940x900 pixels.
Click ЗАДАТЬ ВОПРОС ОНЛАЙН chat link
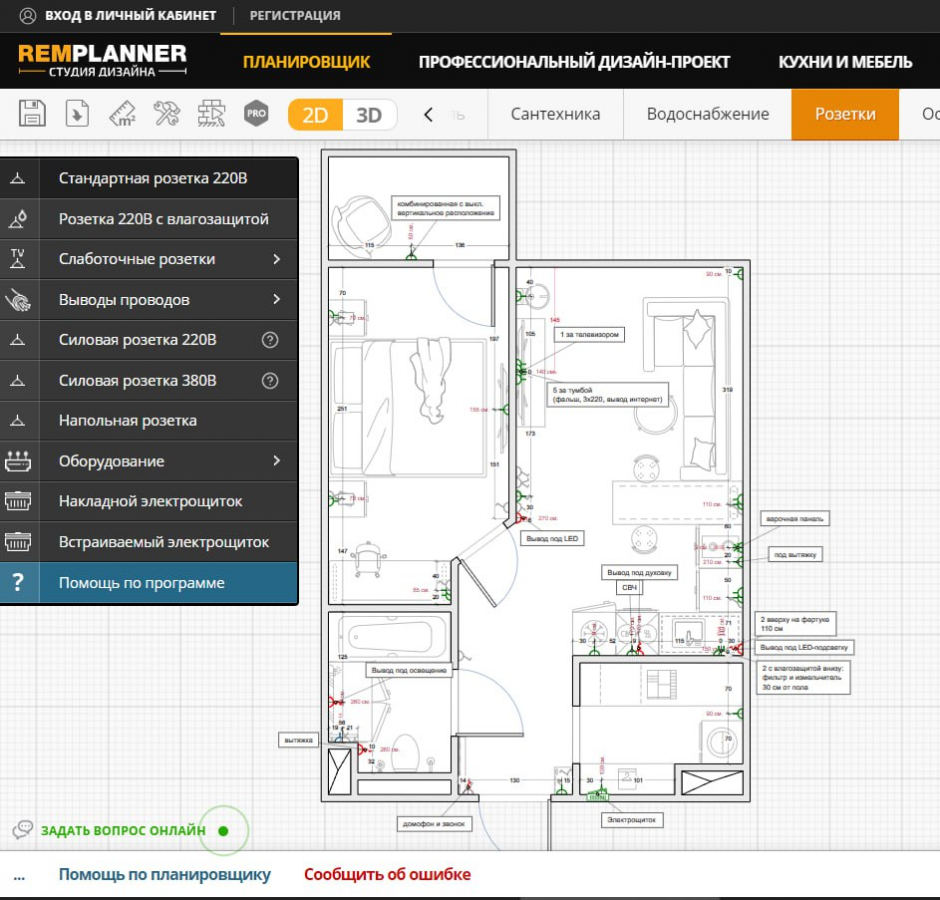123,830
